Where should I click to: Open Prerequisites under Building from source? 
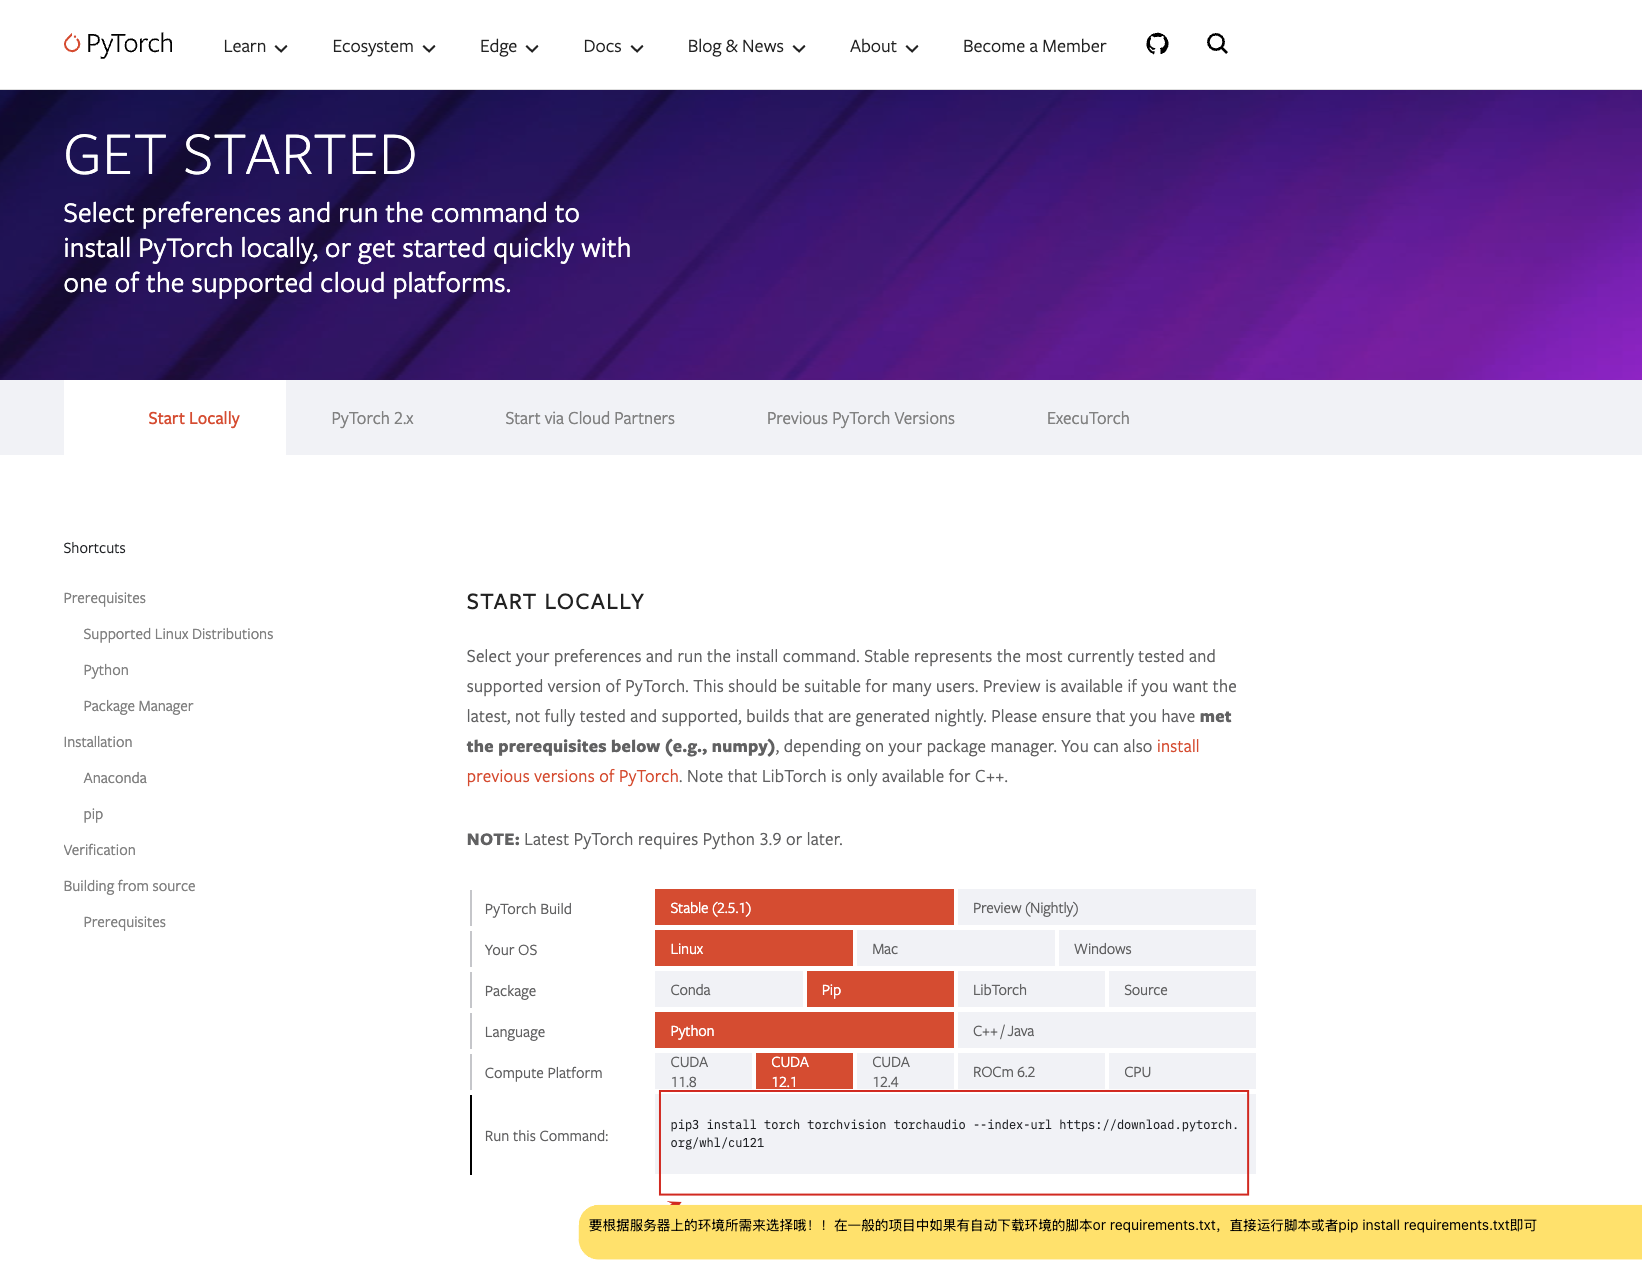124,922
